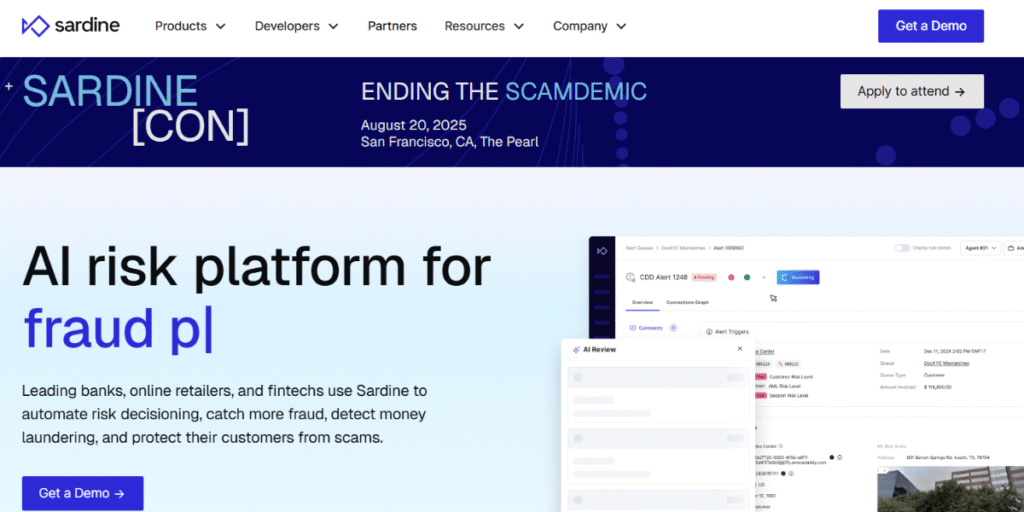Click the AI Review sparkle icon

click(x=576, y=349)
